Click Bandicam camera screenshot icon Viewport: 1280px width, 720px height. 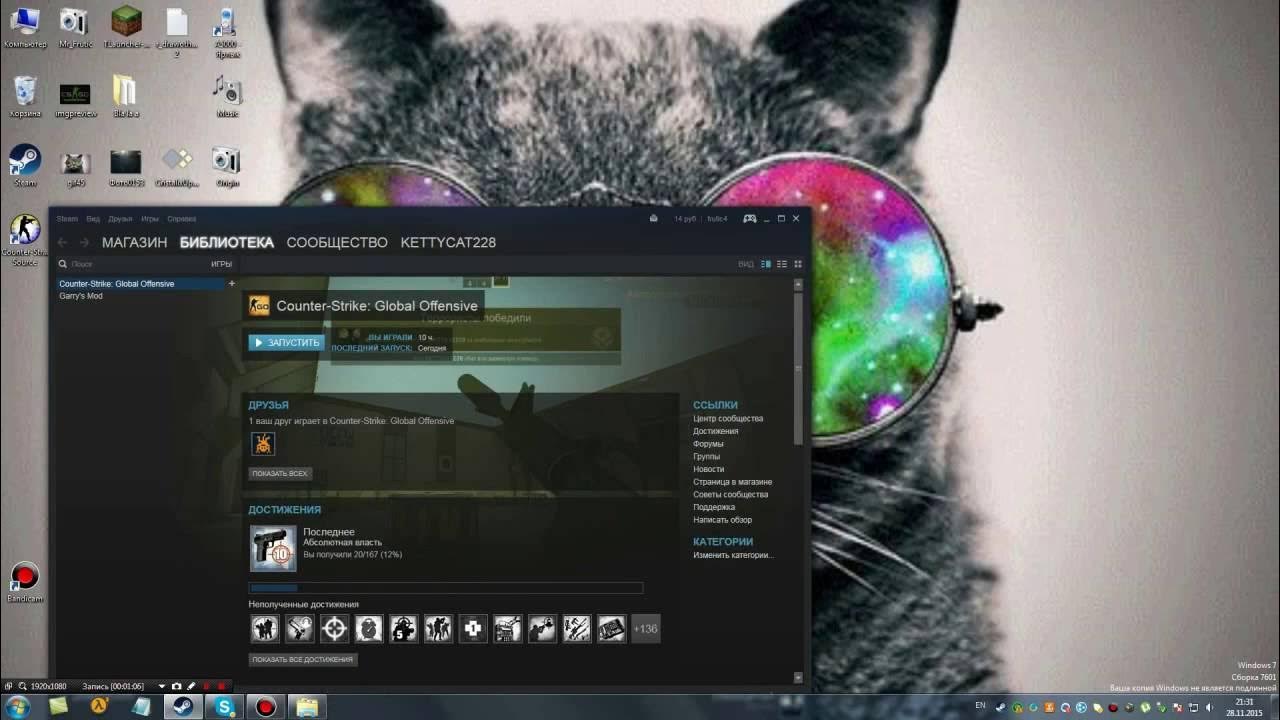tap(177, 686)
